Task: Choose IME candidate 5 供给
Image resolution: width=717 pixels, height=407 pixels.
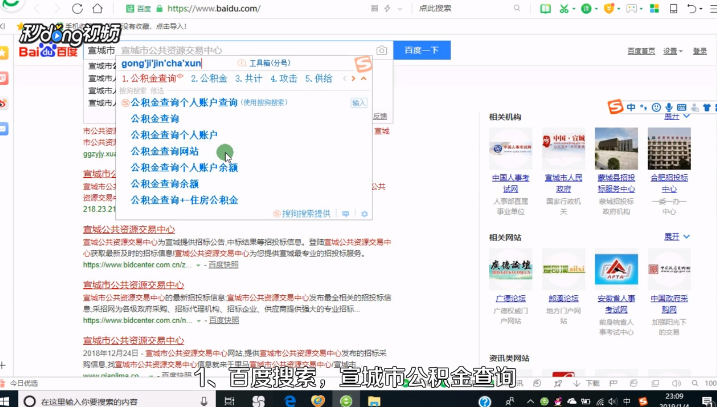Action: [x=319, y=78]
